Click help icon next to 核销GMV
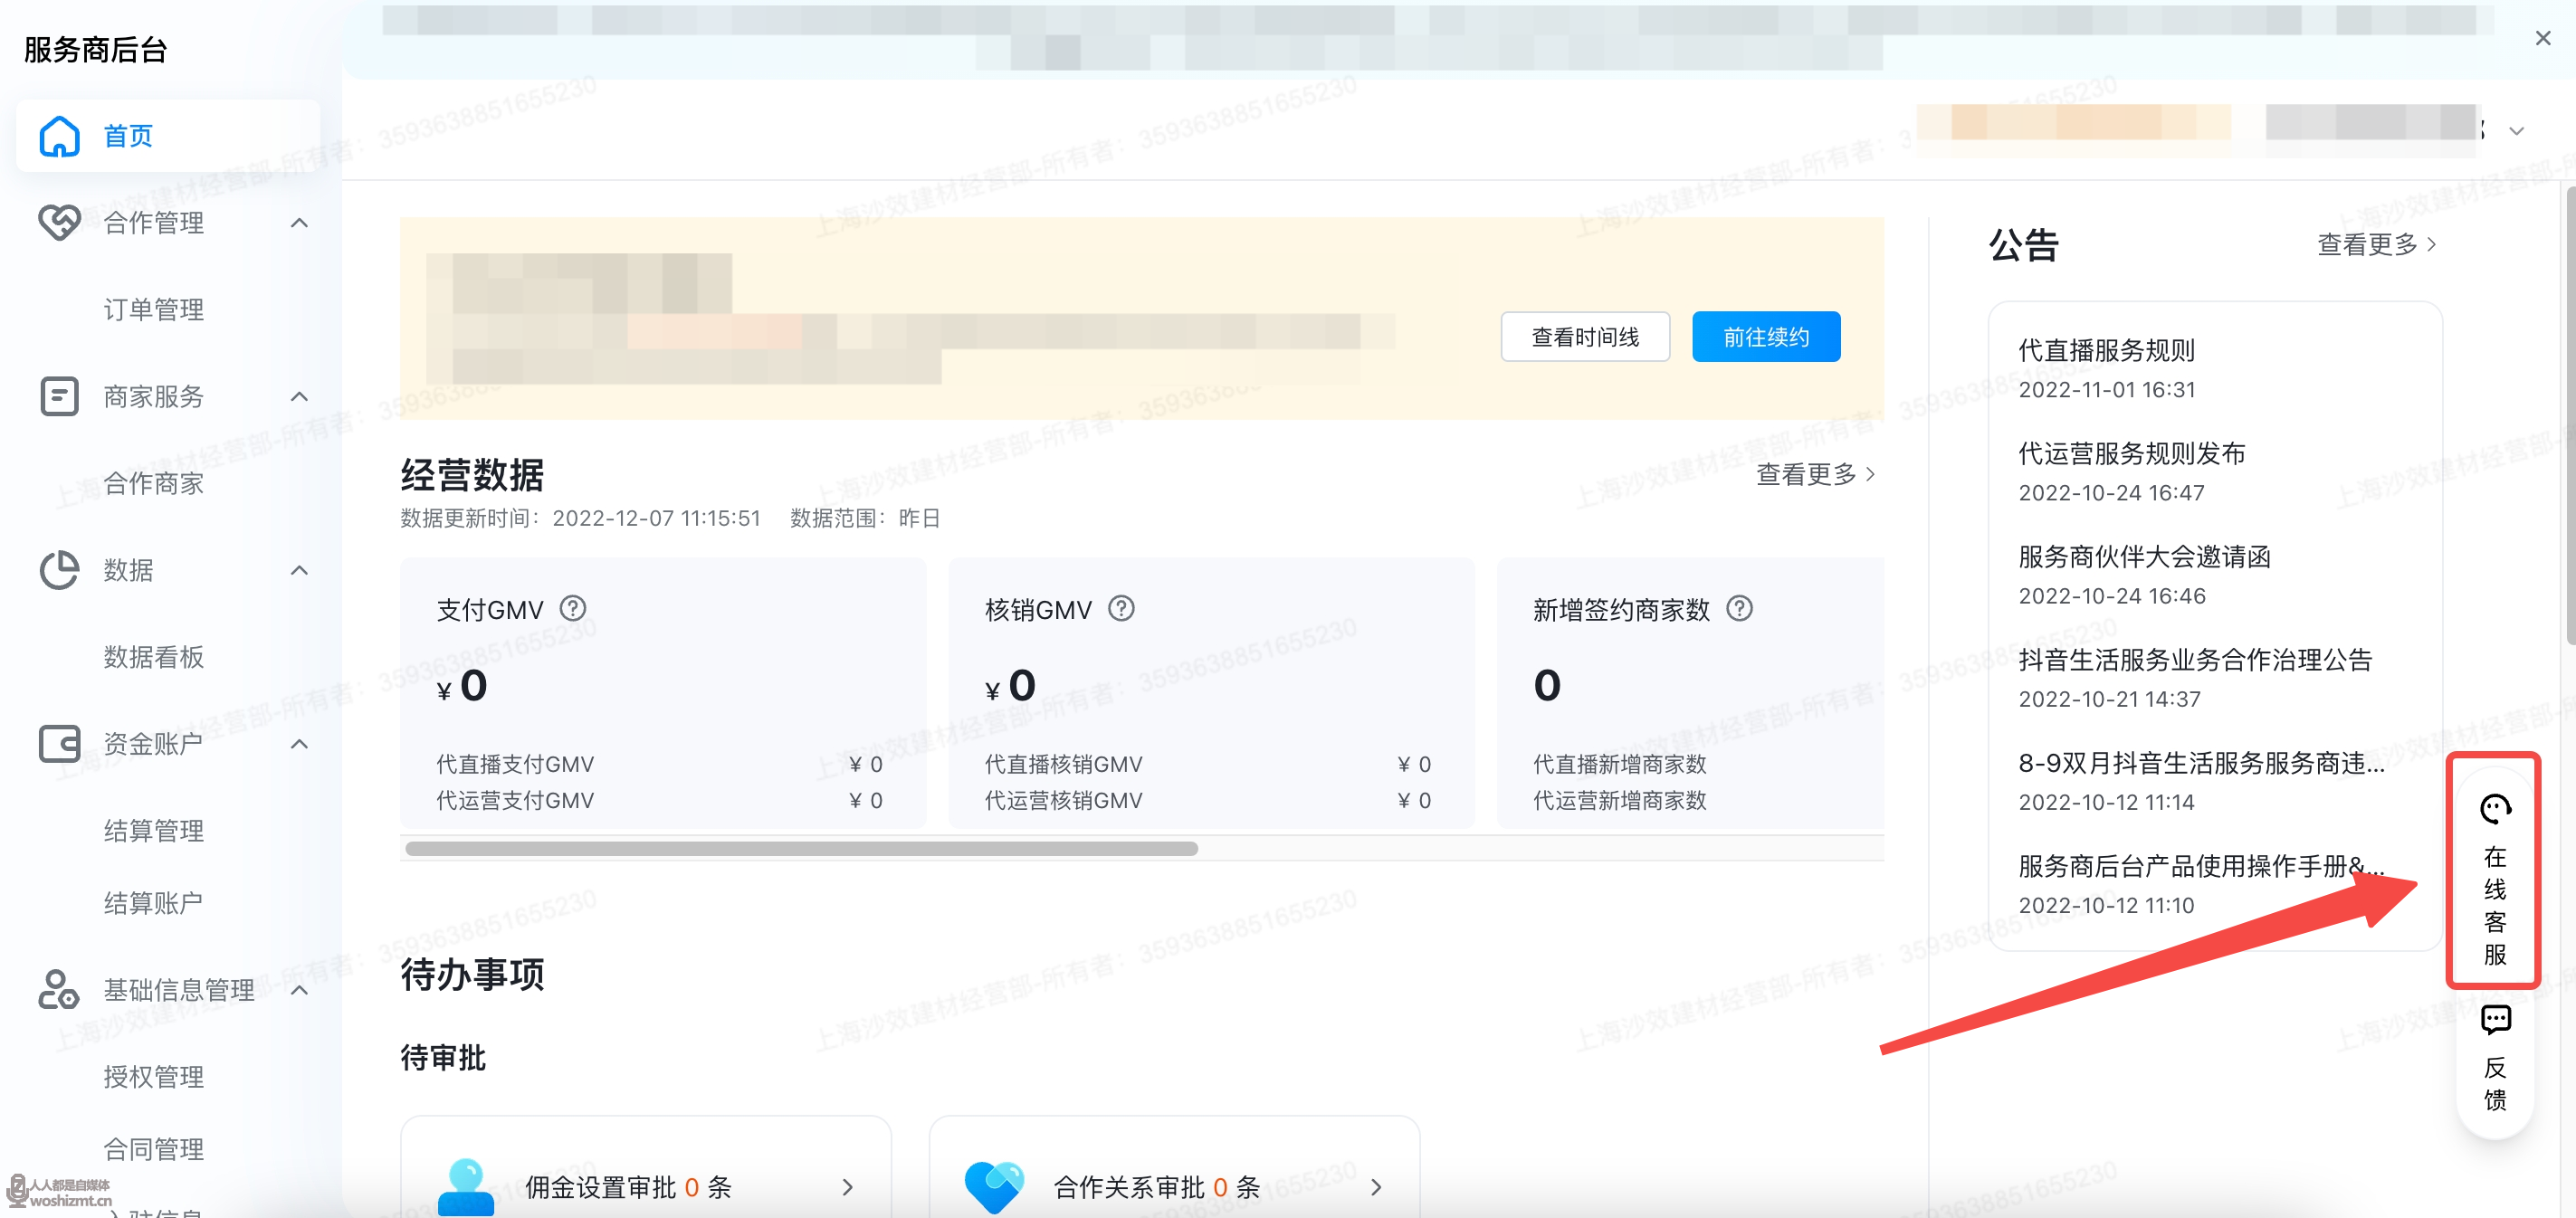 pyautogui.click(x=1121, y=608)
